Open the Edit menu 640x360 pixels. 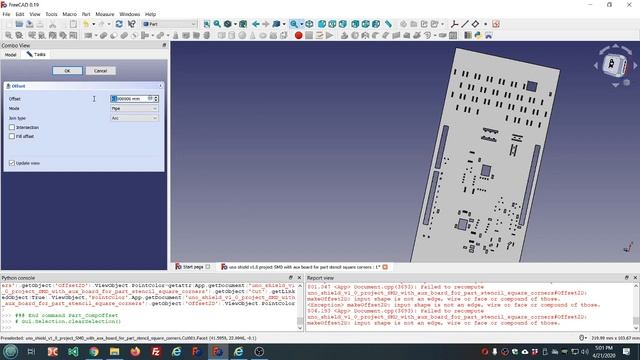[x=20, y=14]
